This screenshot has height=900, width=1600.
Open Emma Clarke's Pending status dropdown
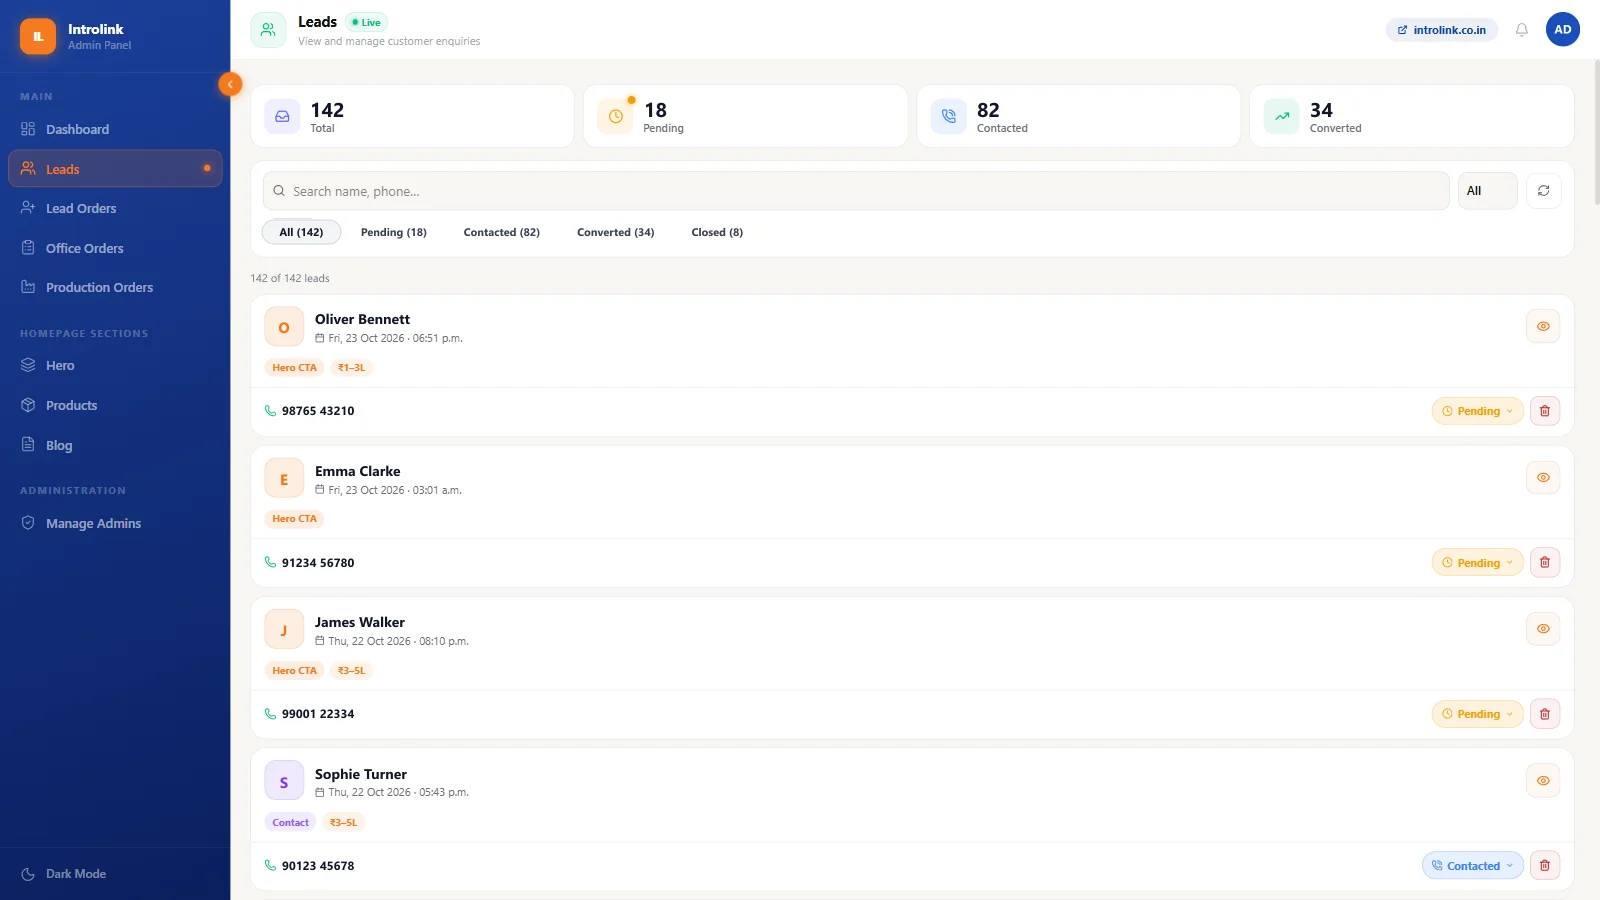click(x=1477, y=563)
